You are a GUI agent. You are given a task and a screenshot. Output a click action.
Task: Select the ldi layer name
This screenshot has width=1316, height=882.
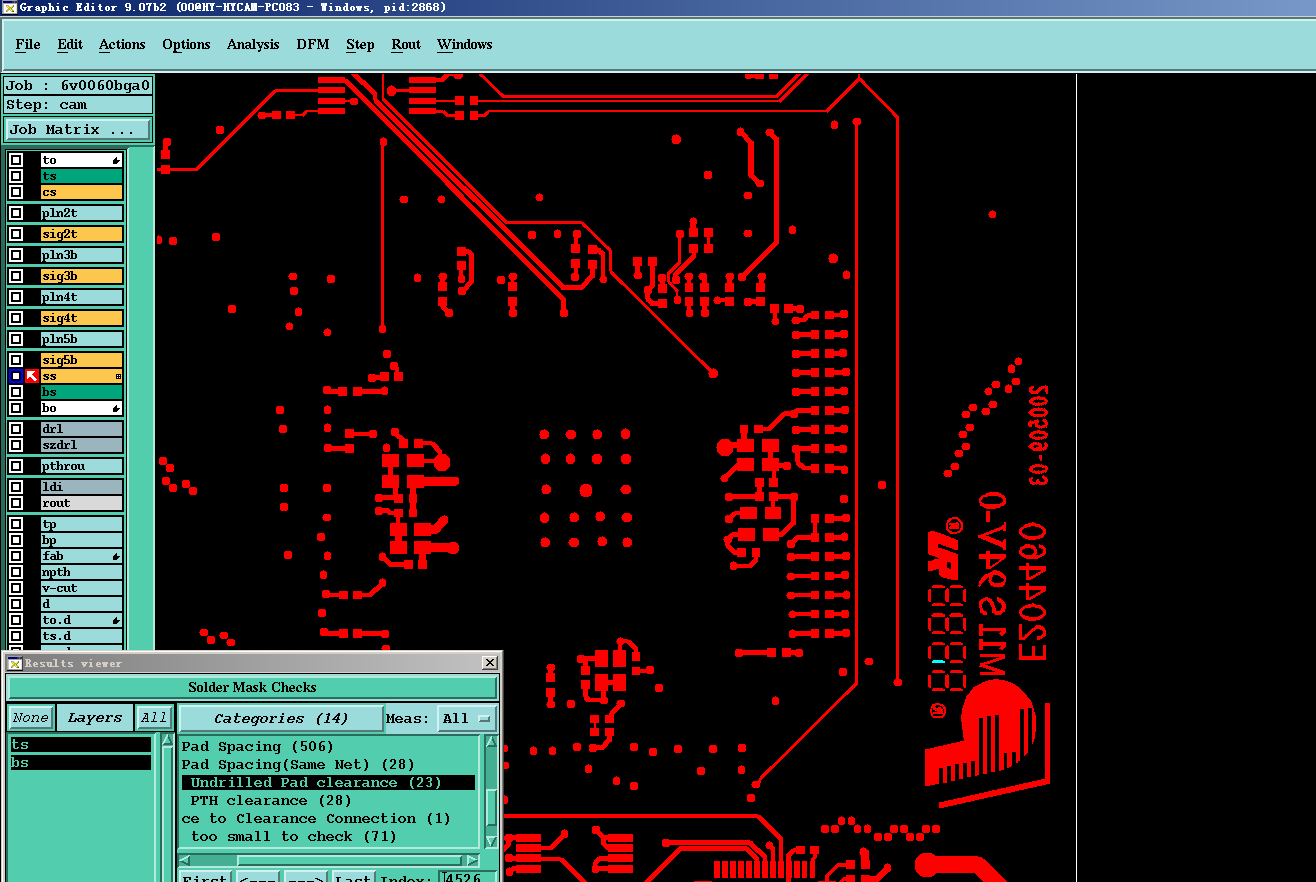[x=82, y=487]
